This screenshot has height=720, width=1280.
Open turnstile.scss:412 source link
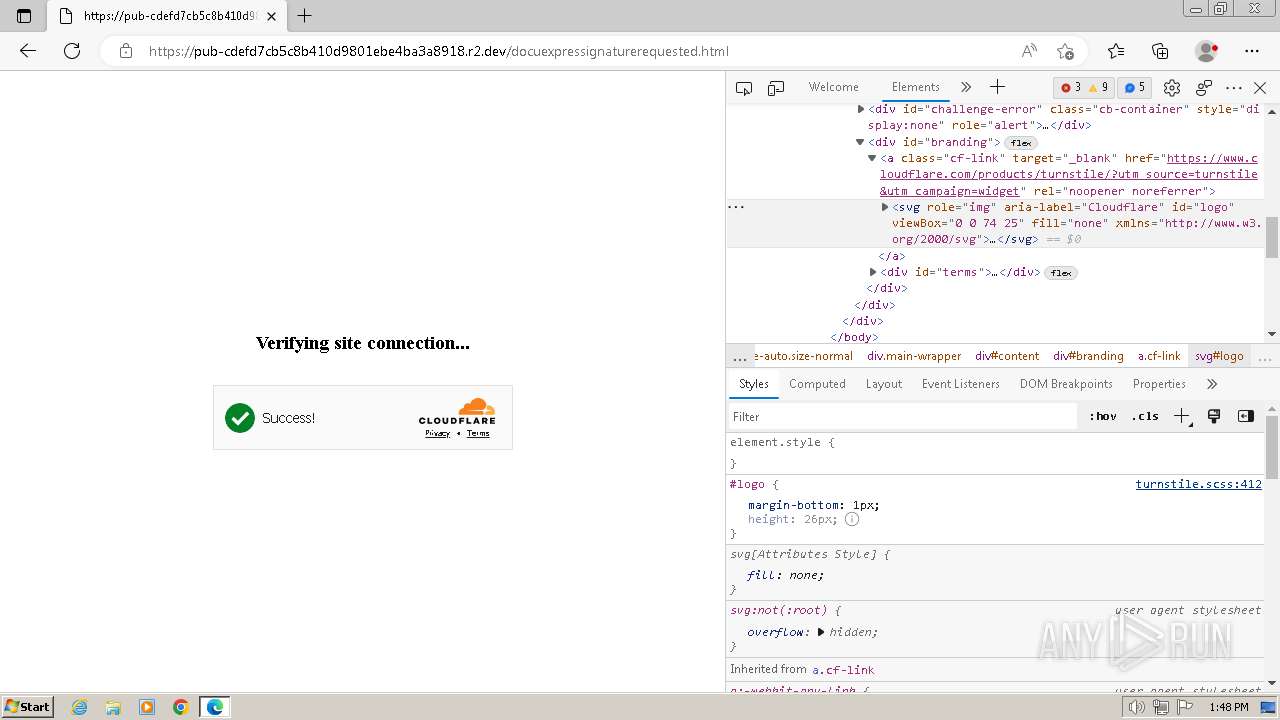[1198, 484]
